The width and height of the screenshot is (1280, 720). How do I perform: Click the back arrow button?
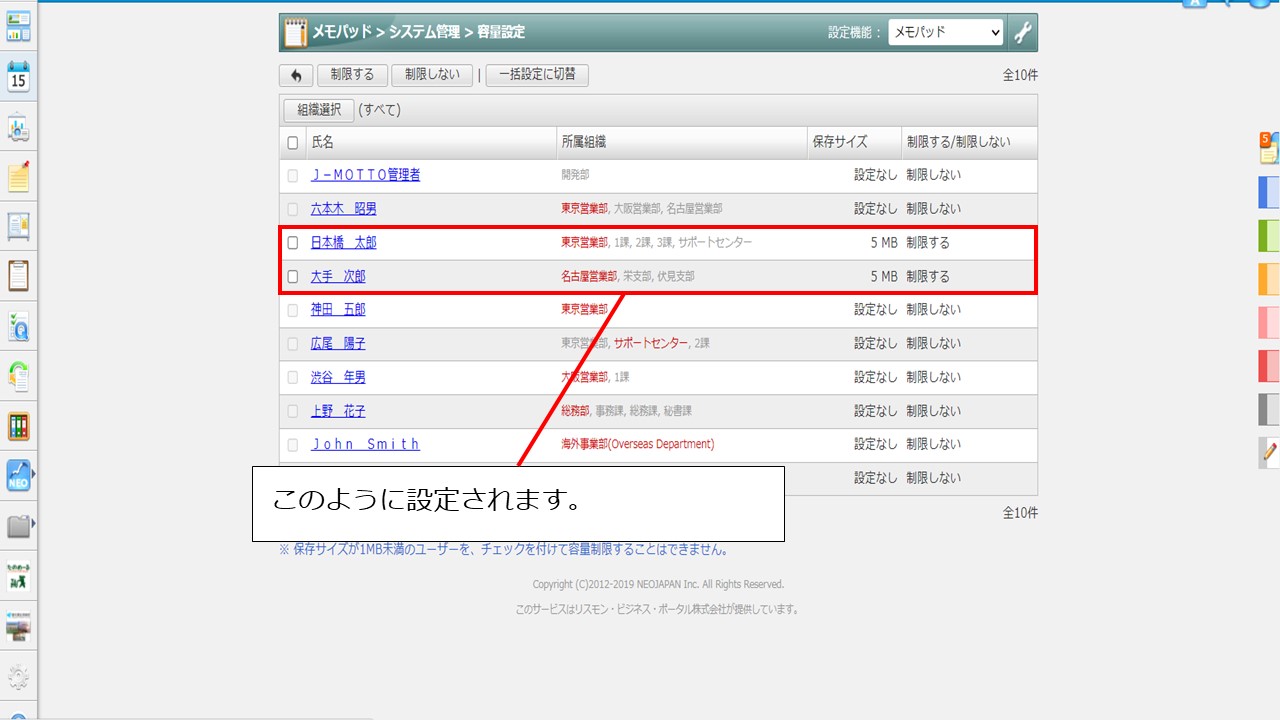295,75
